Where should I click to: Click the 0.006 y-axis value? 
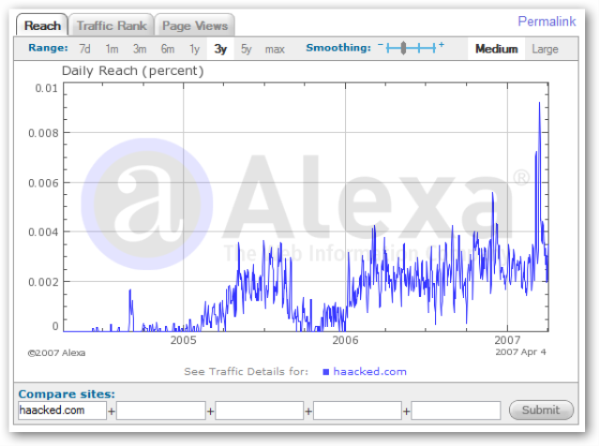pos(44,183)
